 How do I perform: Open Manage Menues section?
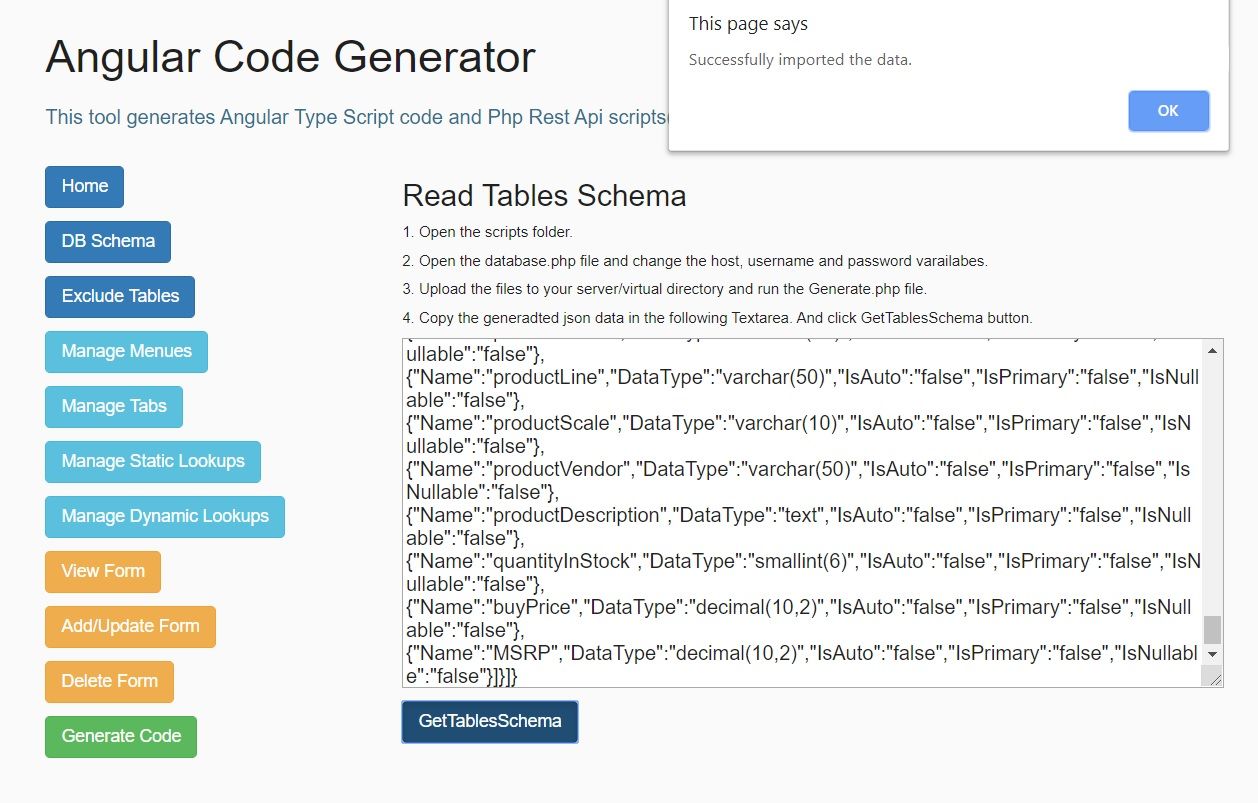(x=126, y=352)
